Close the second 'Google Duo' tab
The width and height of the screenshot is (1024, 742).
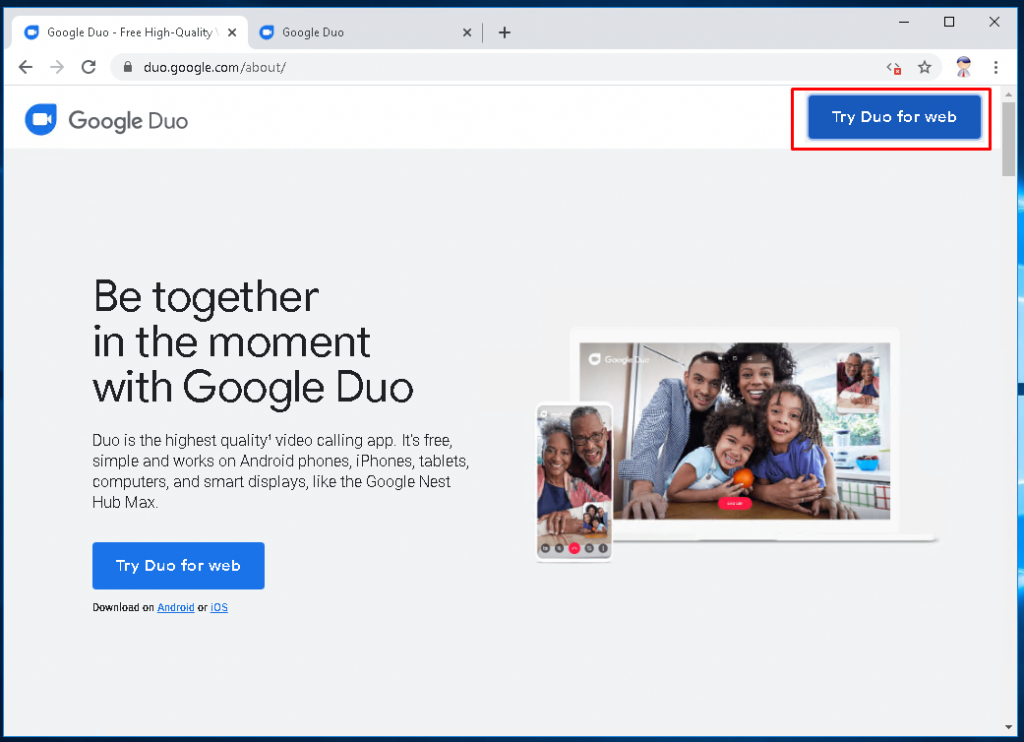pos(467,32)
